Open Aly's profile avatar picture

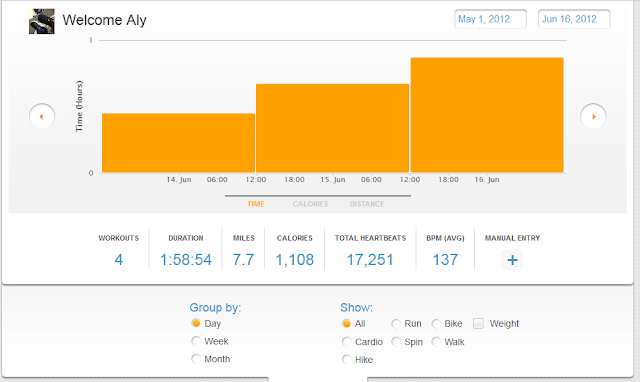[x=42, y=21]
